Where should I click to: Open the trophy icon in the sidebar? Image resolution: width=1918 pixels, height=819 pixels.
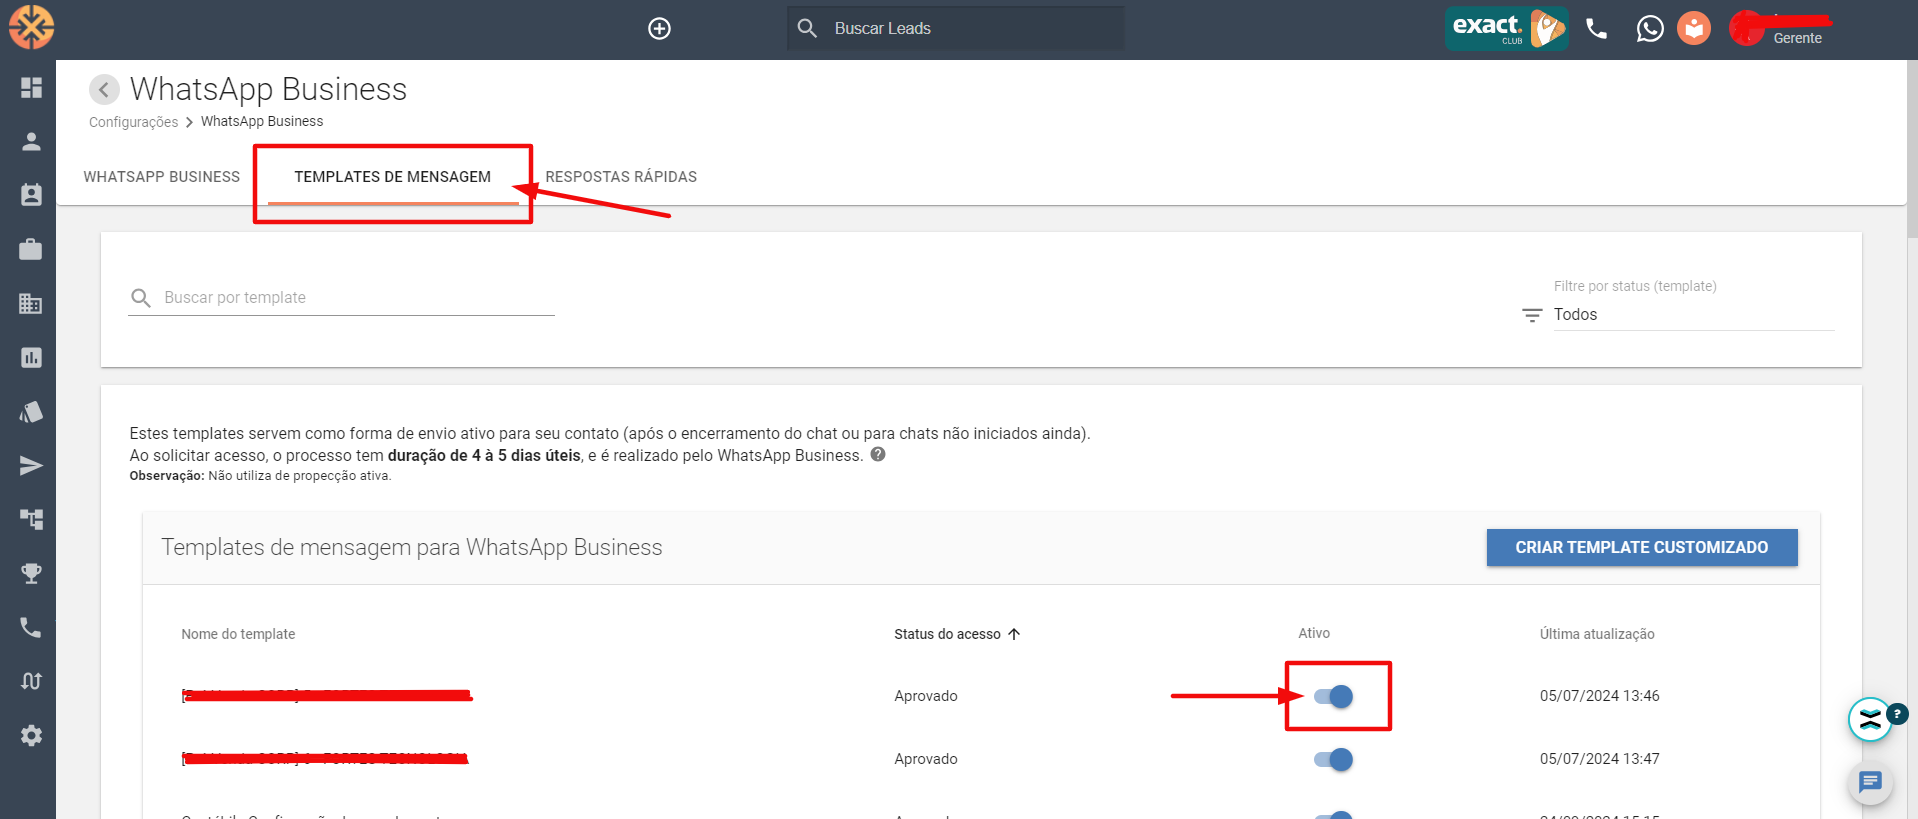pyautogui.click(x=31, y=573)
